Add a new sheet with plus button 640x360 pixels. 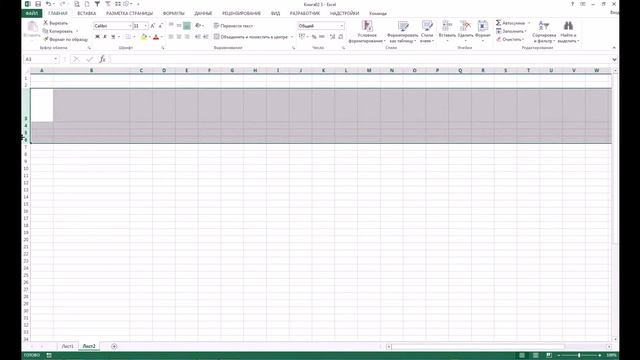(114, 346)
